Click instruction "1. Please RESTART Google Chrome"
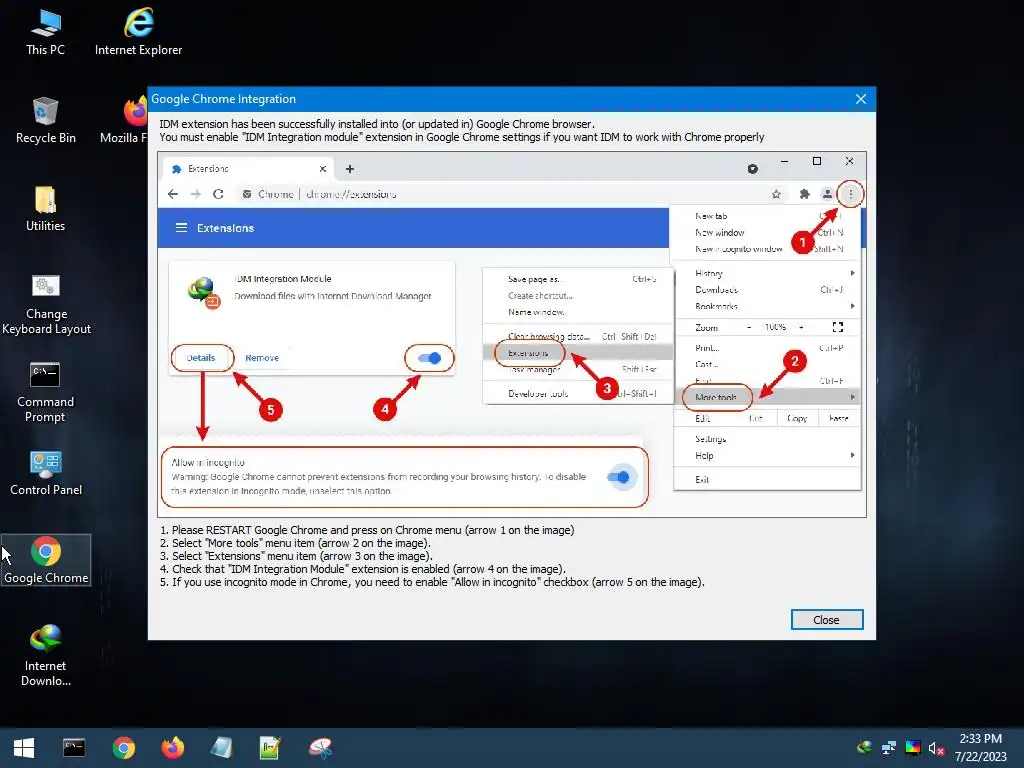The width and height of the screenshot is (1024, 768). [x=367, y=530]
